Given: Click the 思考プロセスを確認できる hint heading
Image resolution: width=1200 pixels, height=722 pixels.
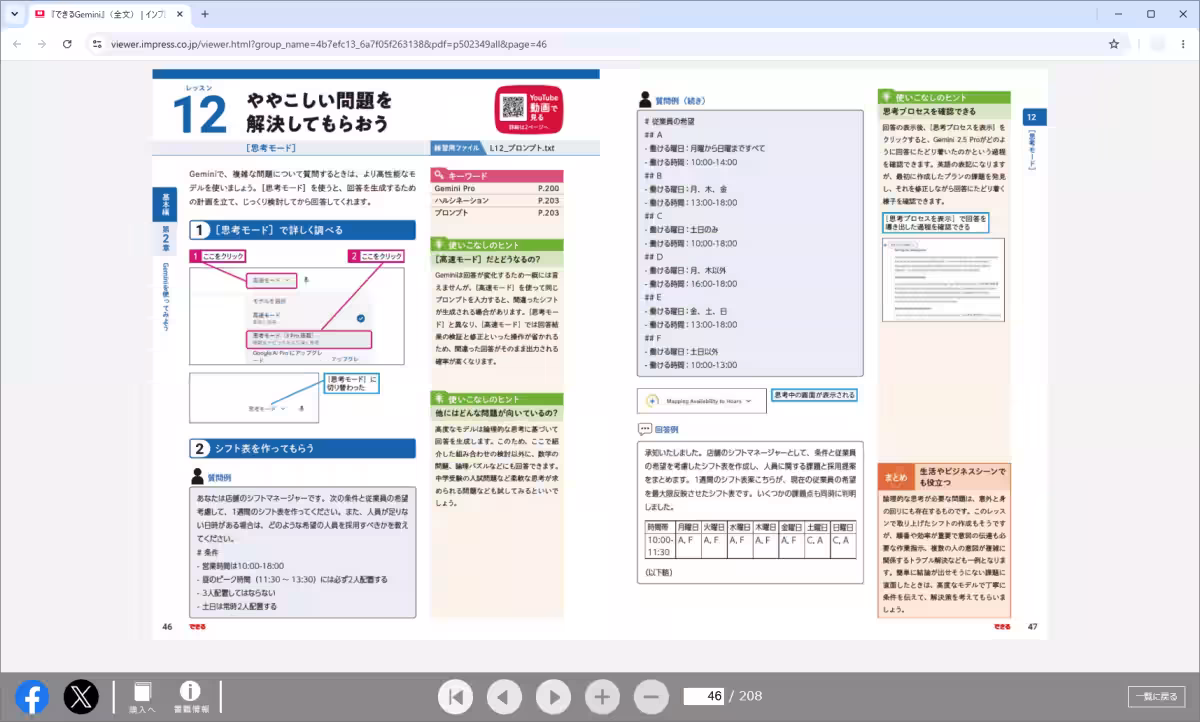Looking at the screenshot, I should pyautogui.click(x=929, y=111).
